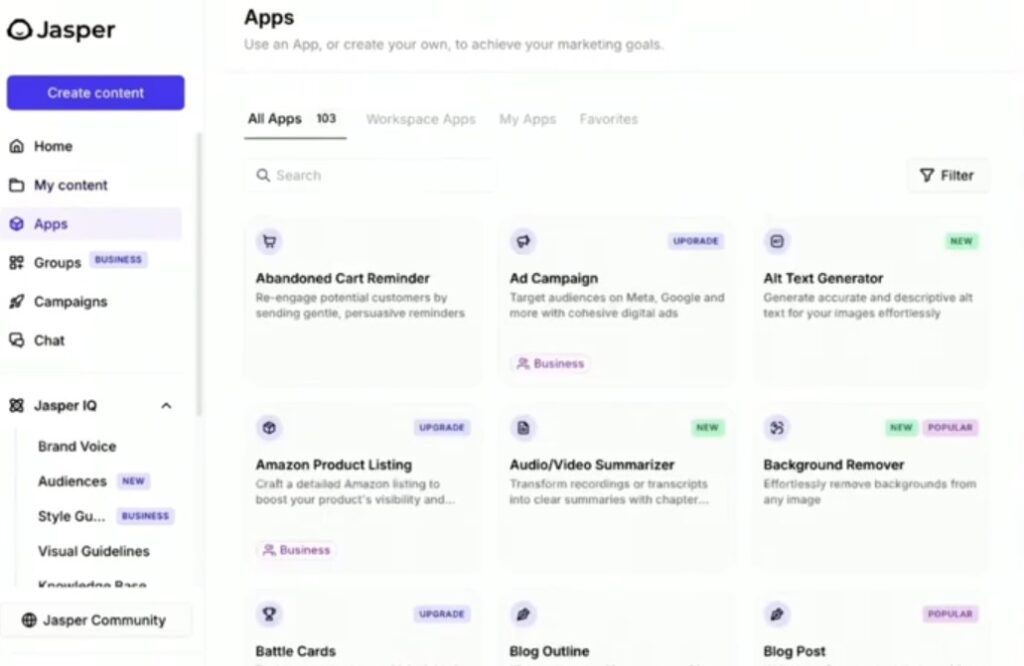Open Chat in the sidebar
The height and width of the screenshot is (666, 1024).
click(91, 340)
